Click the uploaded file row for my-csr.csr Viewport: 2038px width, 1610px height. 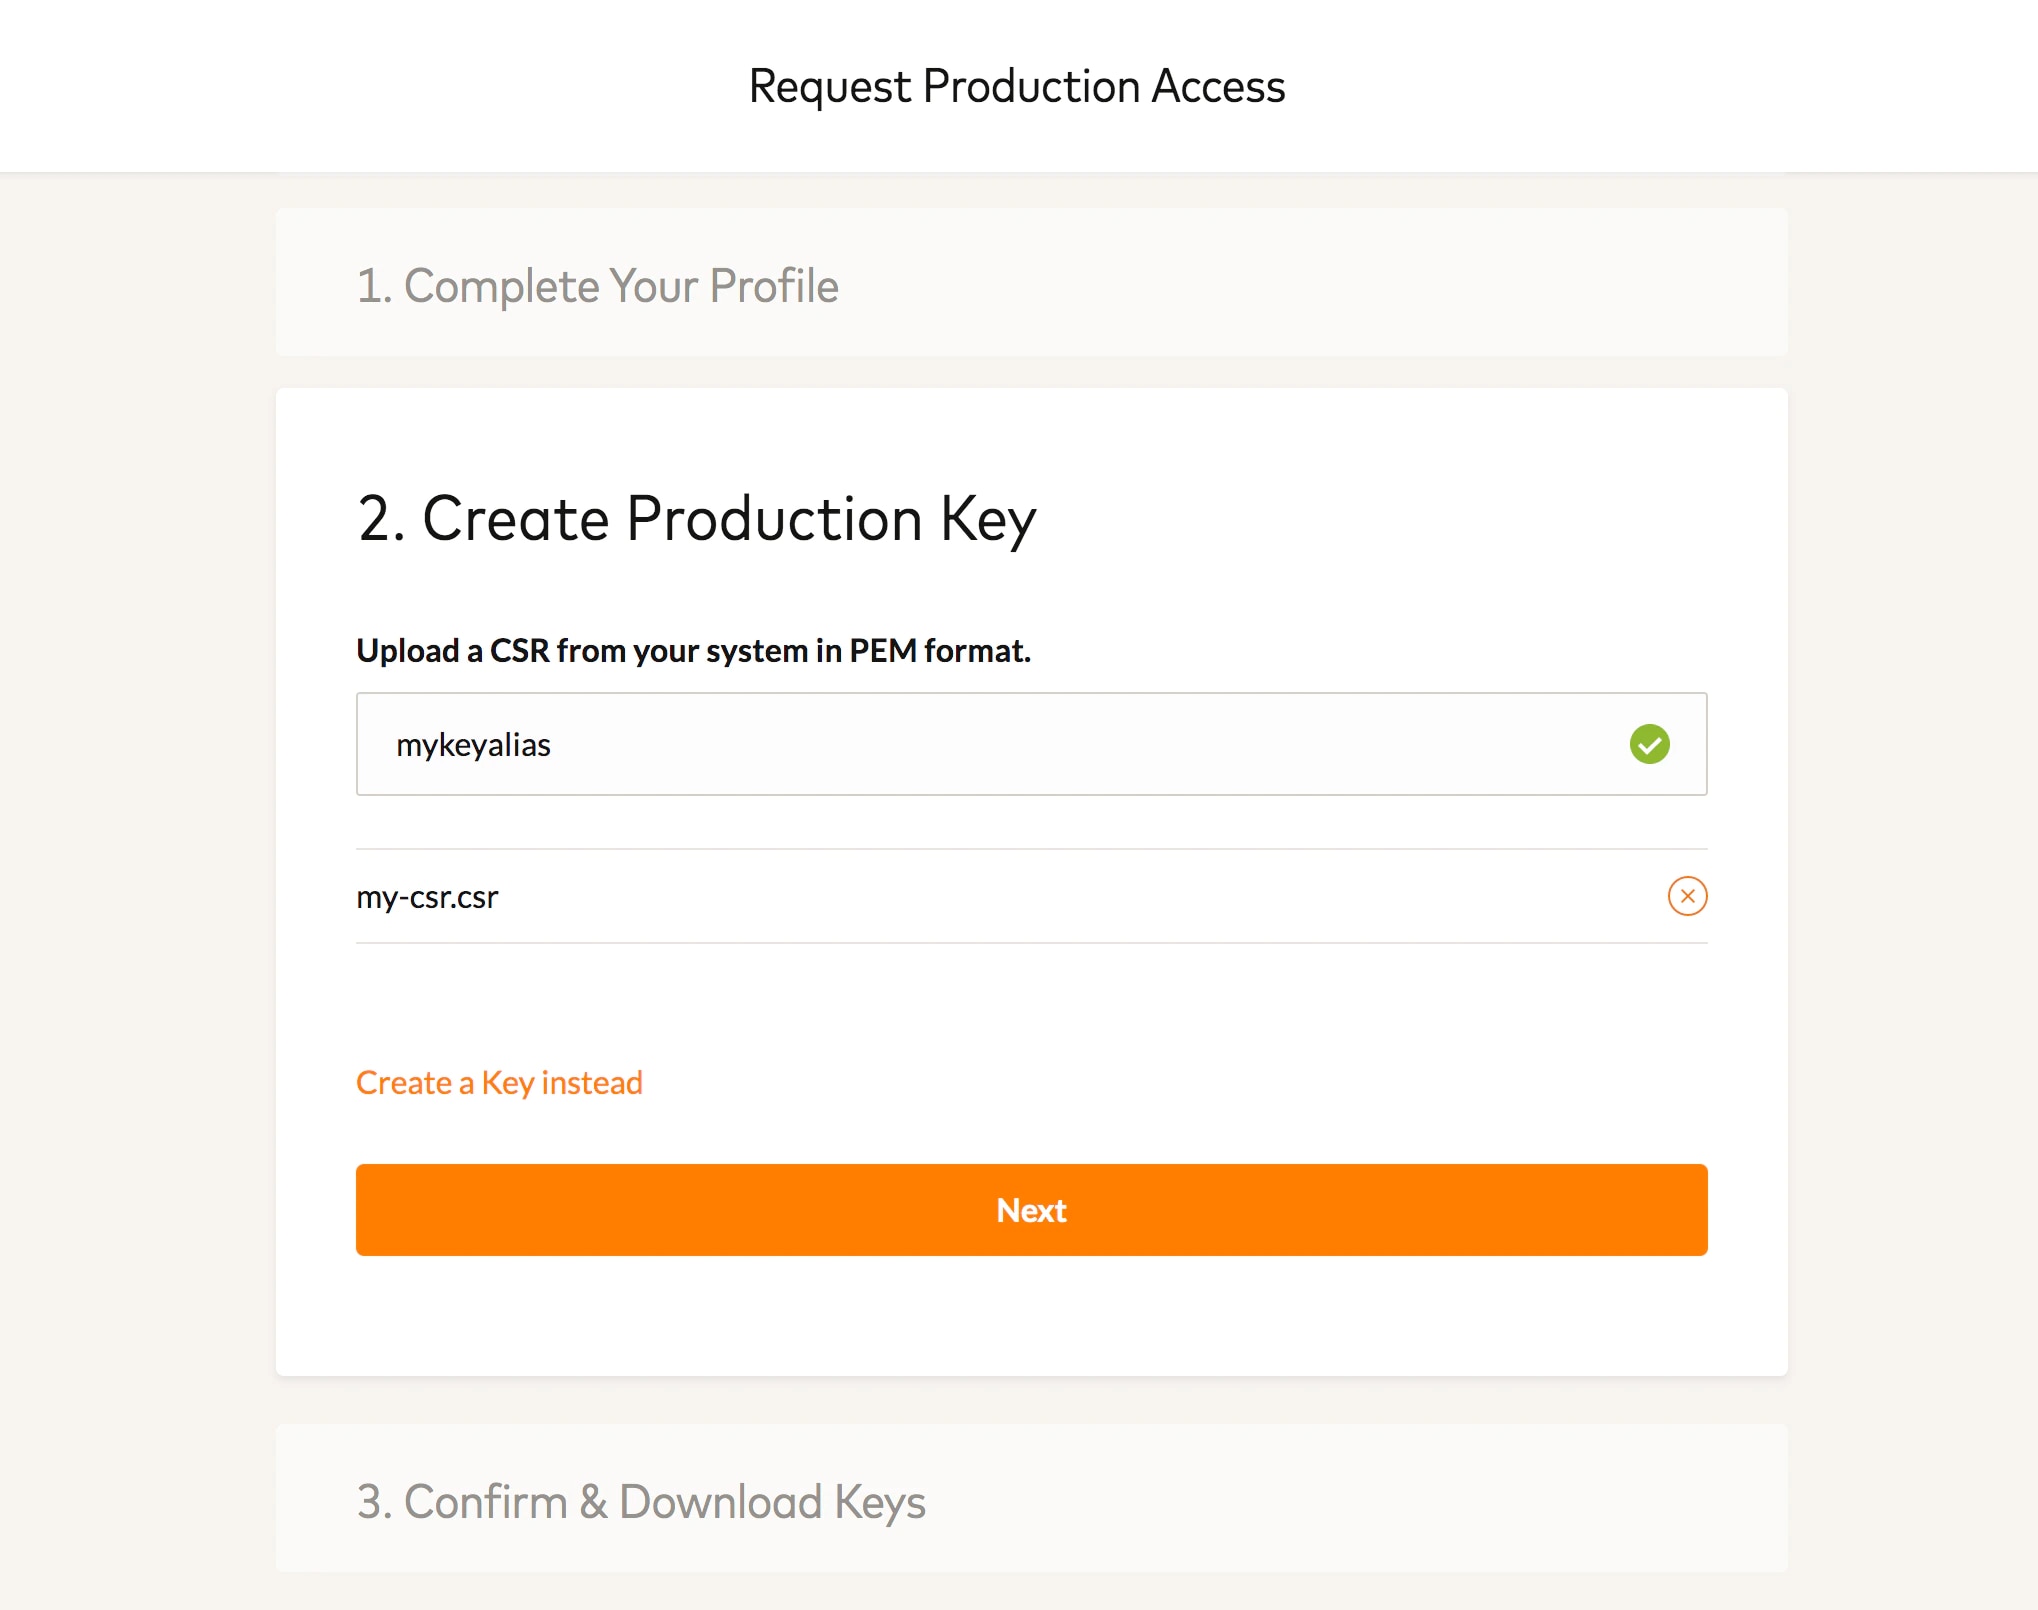tap(1000, 897)
